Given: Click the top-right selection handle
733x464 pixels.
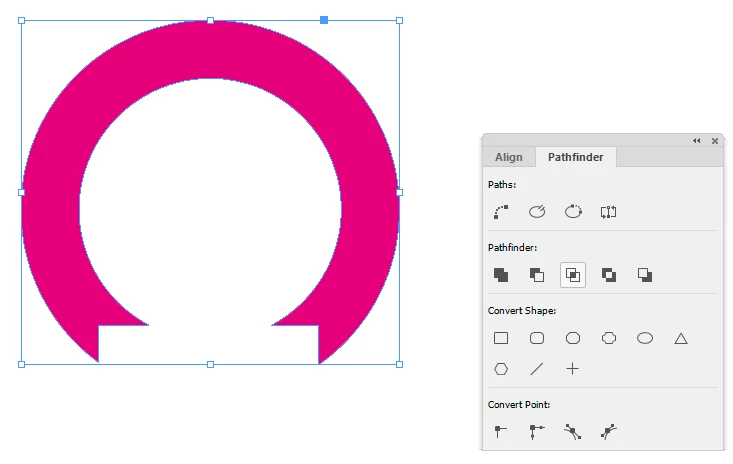Looking at the screenshot, I should (399, 21).
